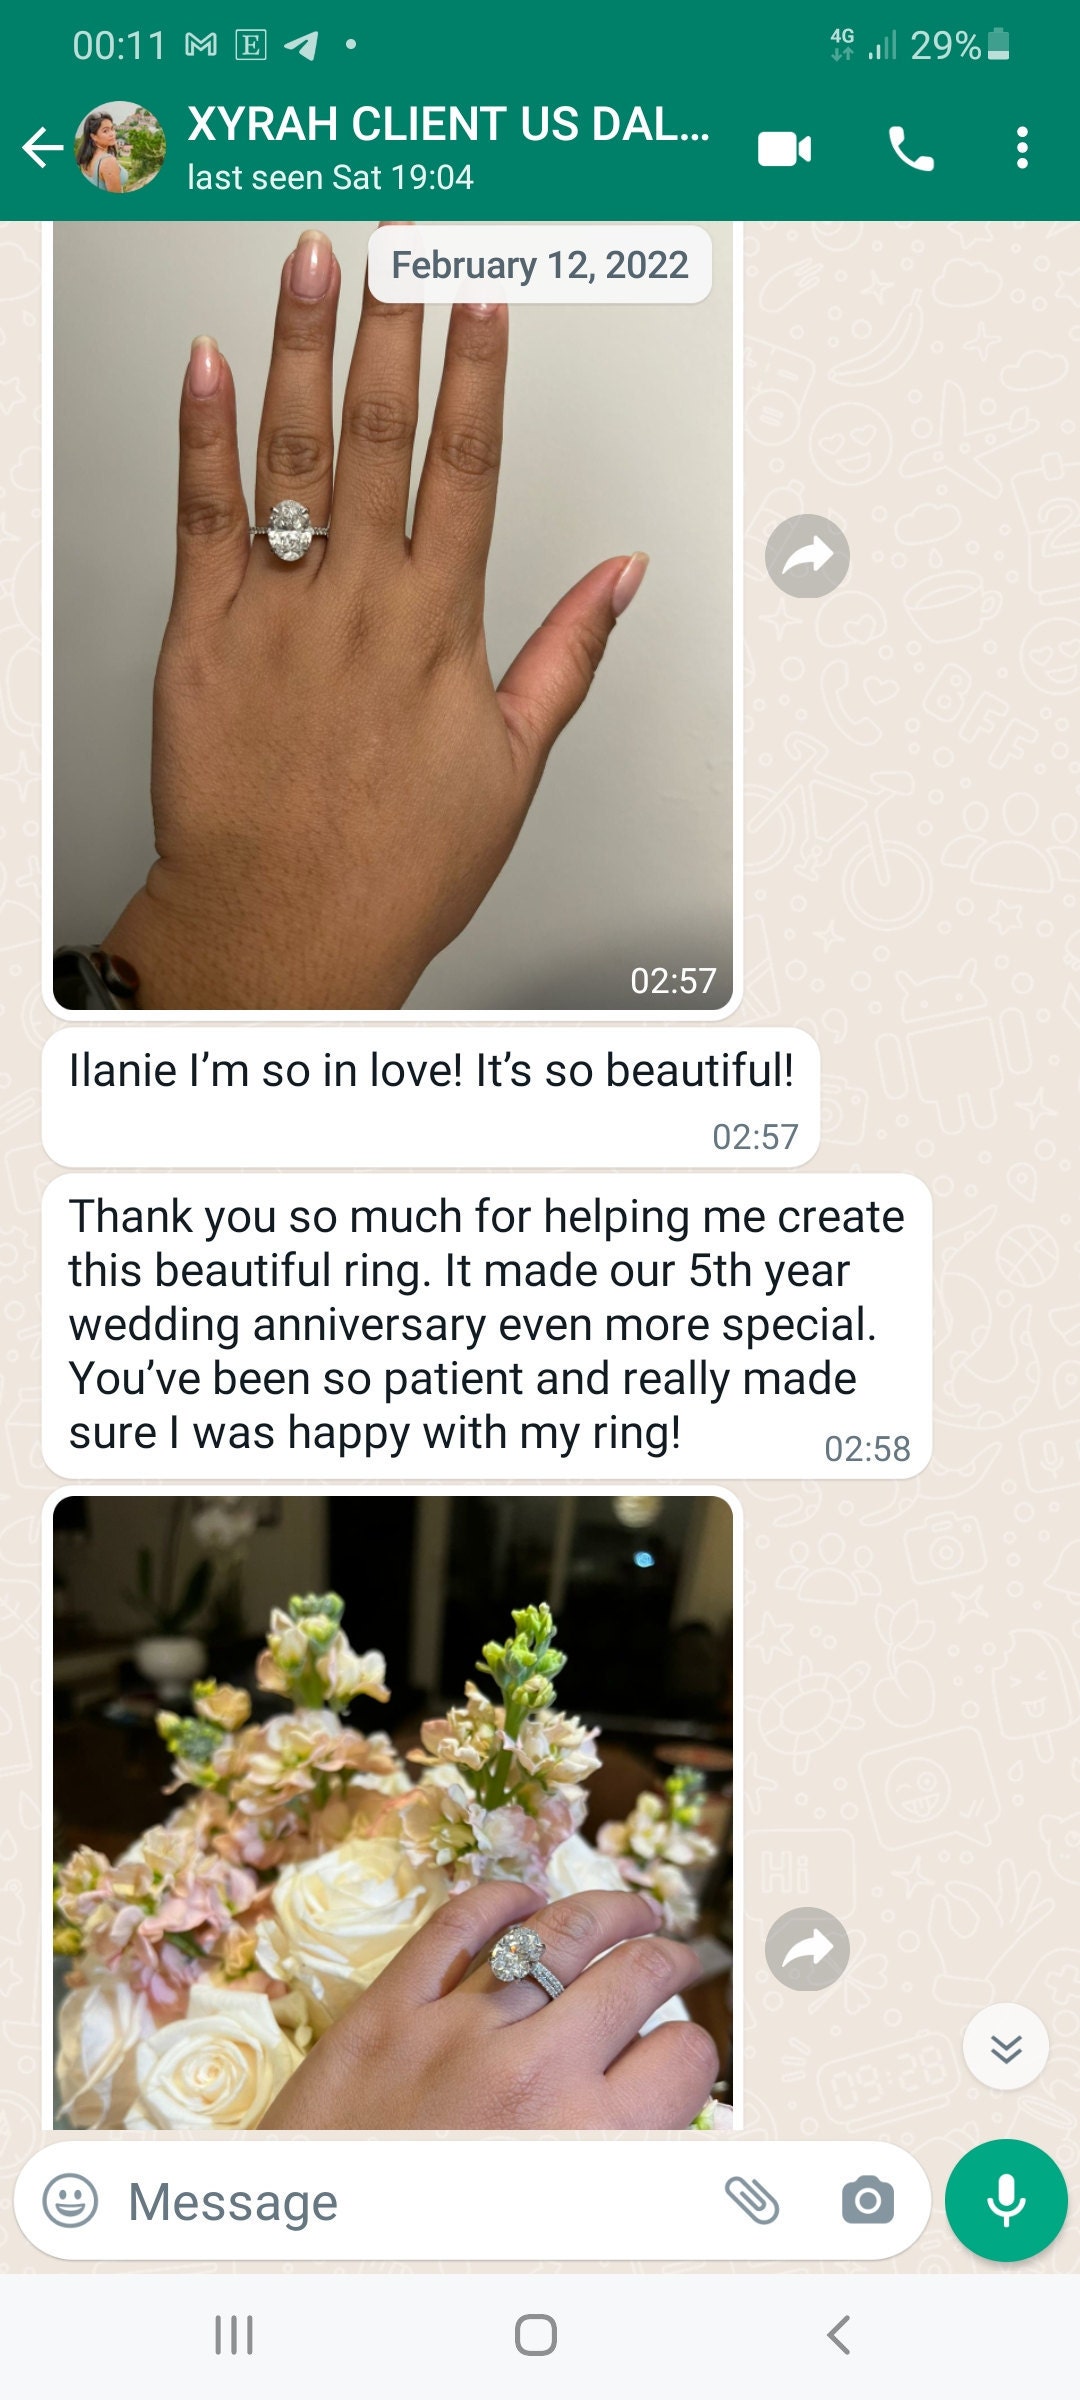The image size is (1080, 2400).
Task: Tap the Android home button
Action: (536, 2335)
